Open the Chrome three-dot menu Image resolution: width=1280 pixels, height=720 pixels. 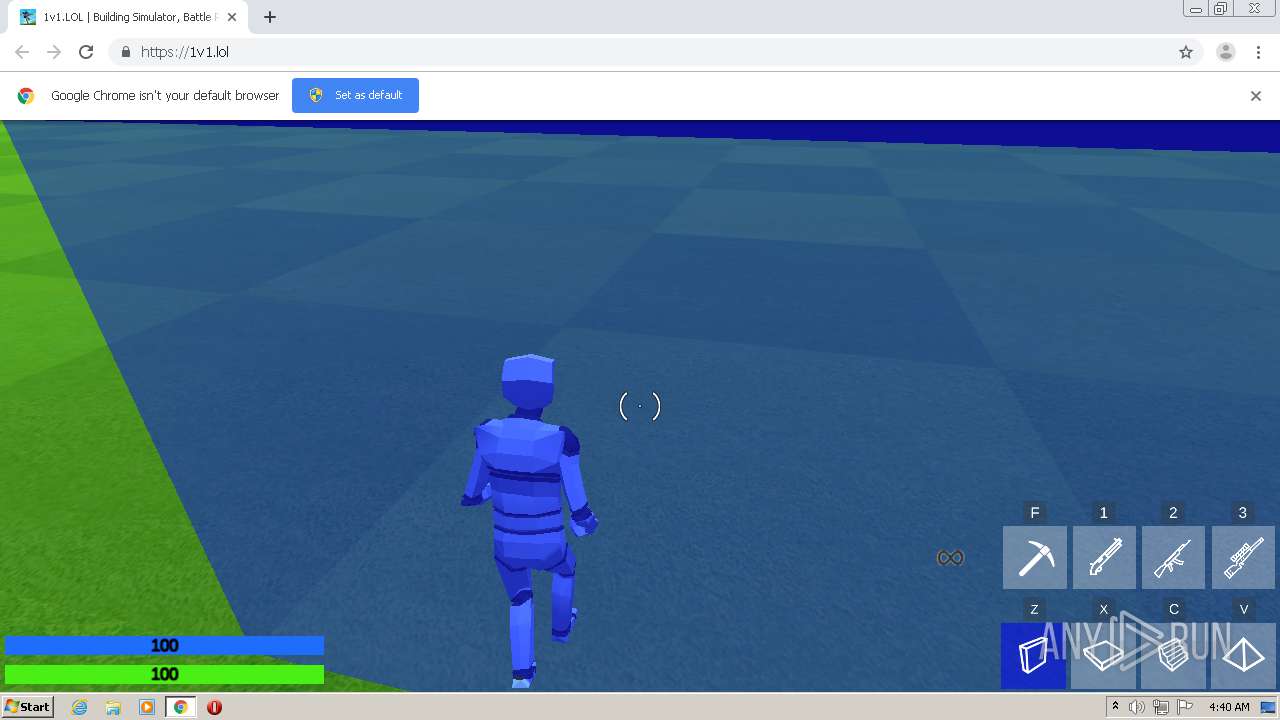point(1258,52)
